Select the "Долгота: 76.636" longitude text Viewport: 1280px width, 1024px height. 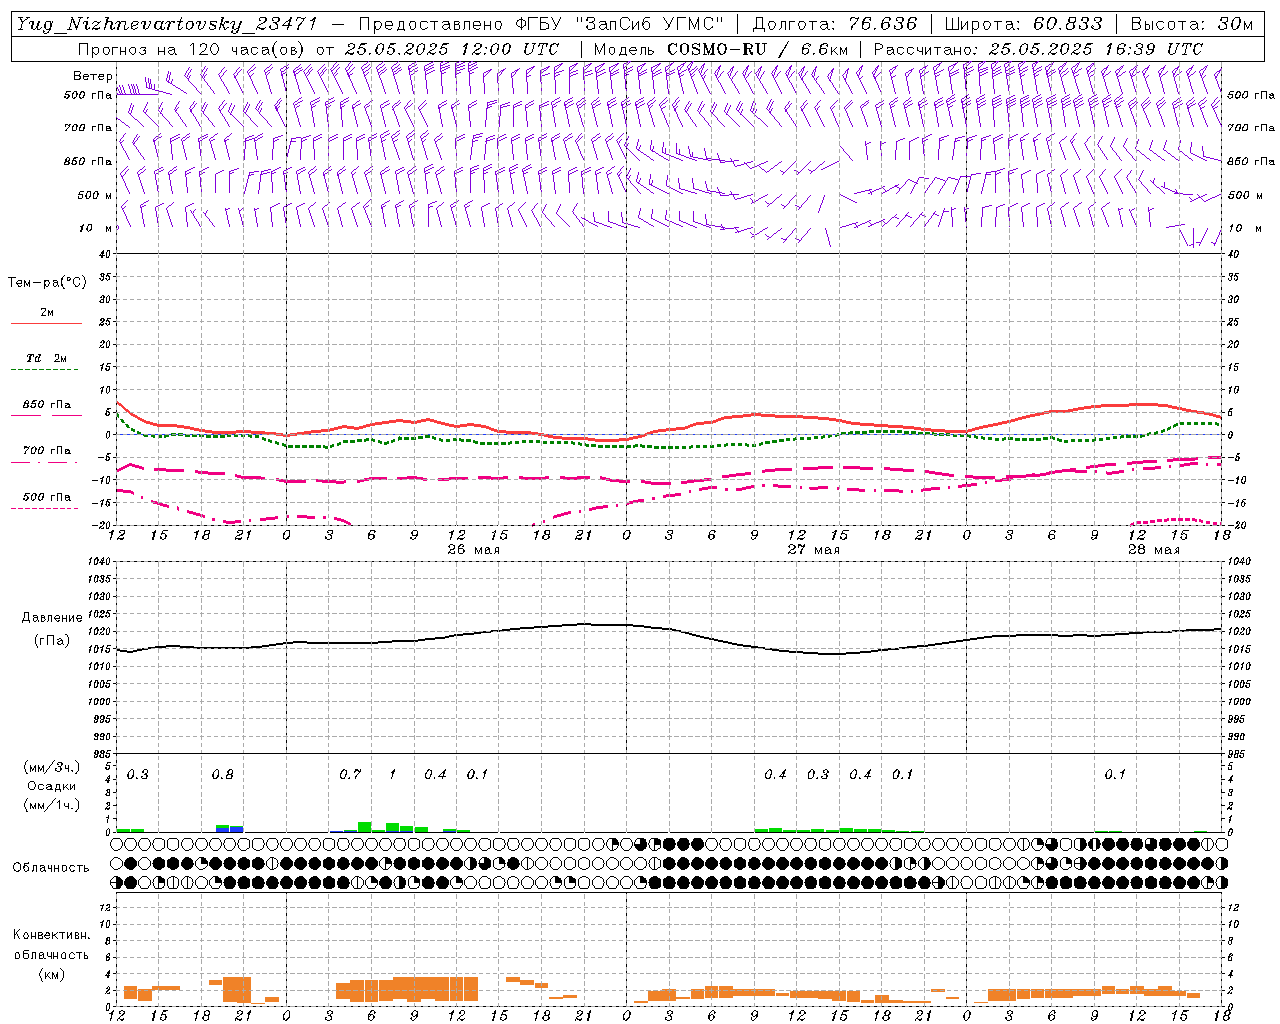(x=834, y=24)
